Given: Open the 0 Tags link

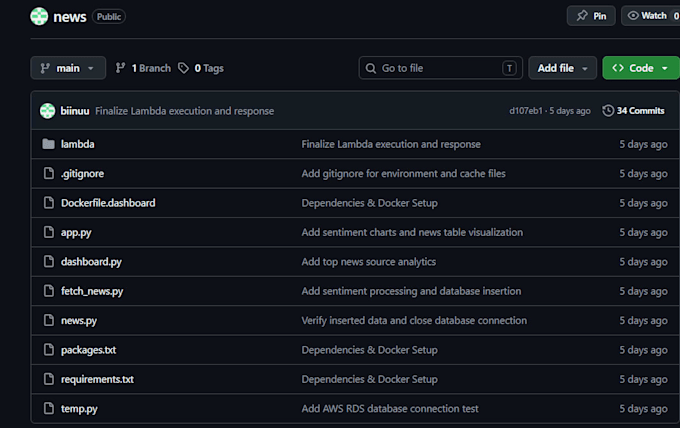Looking at the screenshot, I should [201, 68].
